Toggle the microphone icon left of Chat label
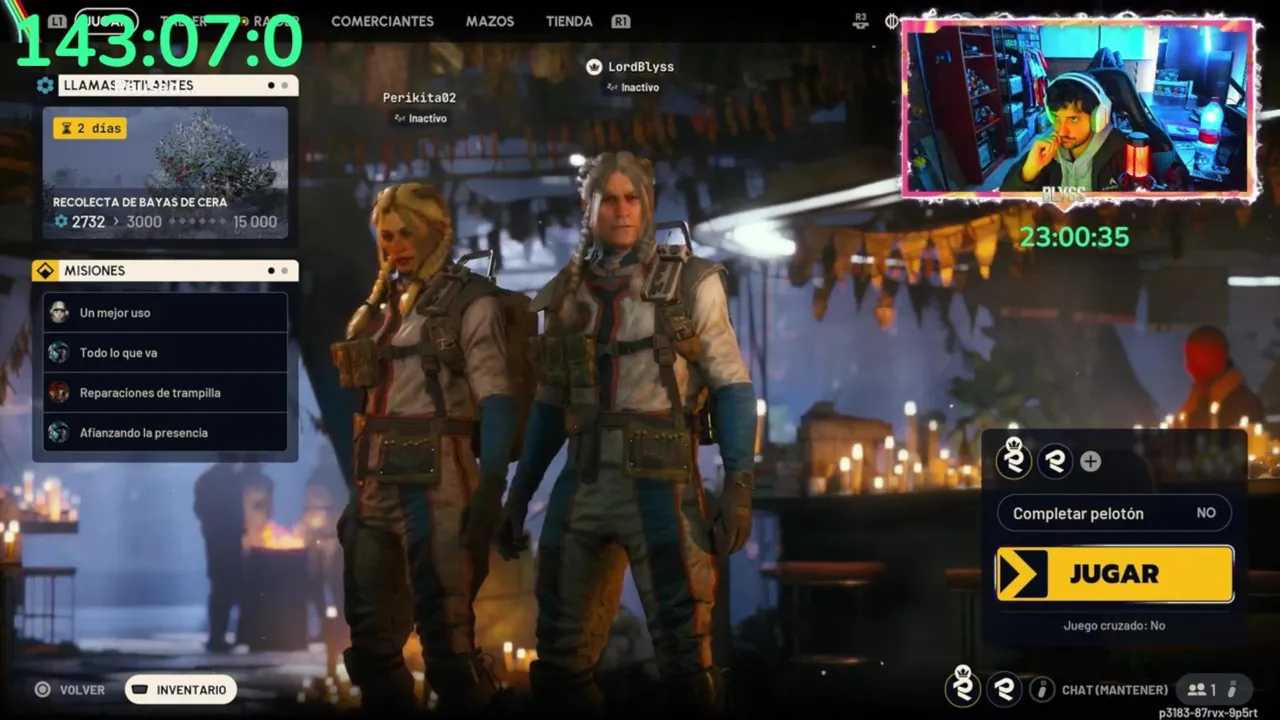Image resolution: width=1280 pixels, height=720 pixels. point(1042,689)
